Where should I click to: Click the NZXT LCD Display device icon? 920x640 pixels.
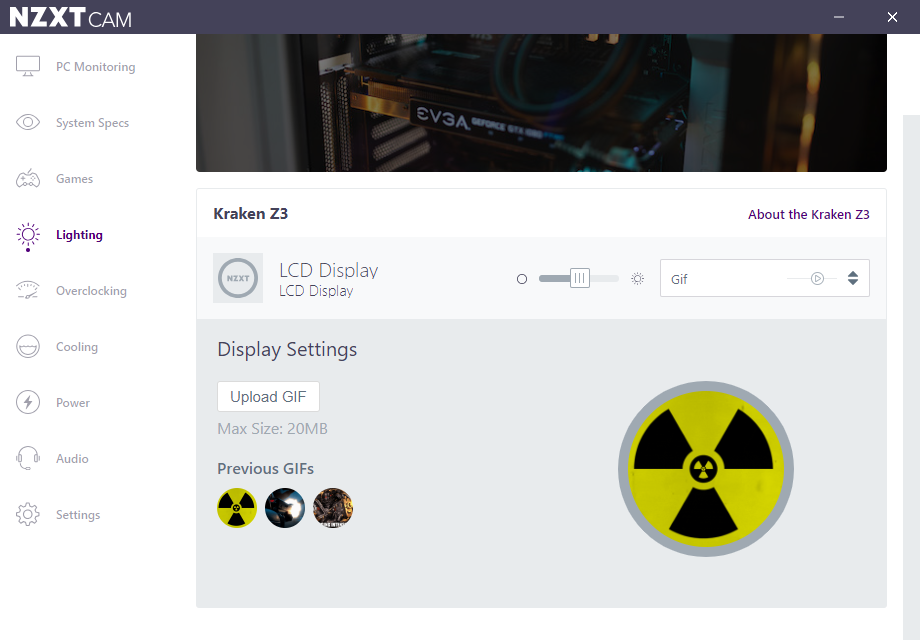point(238,278)
